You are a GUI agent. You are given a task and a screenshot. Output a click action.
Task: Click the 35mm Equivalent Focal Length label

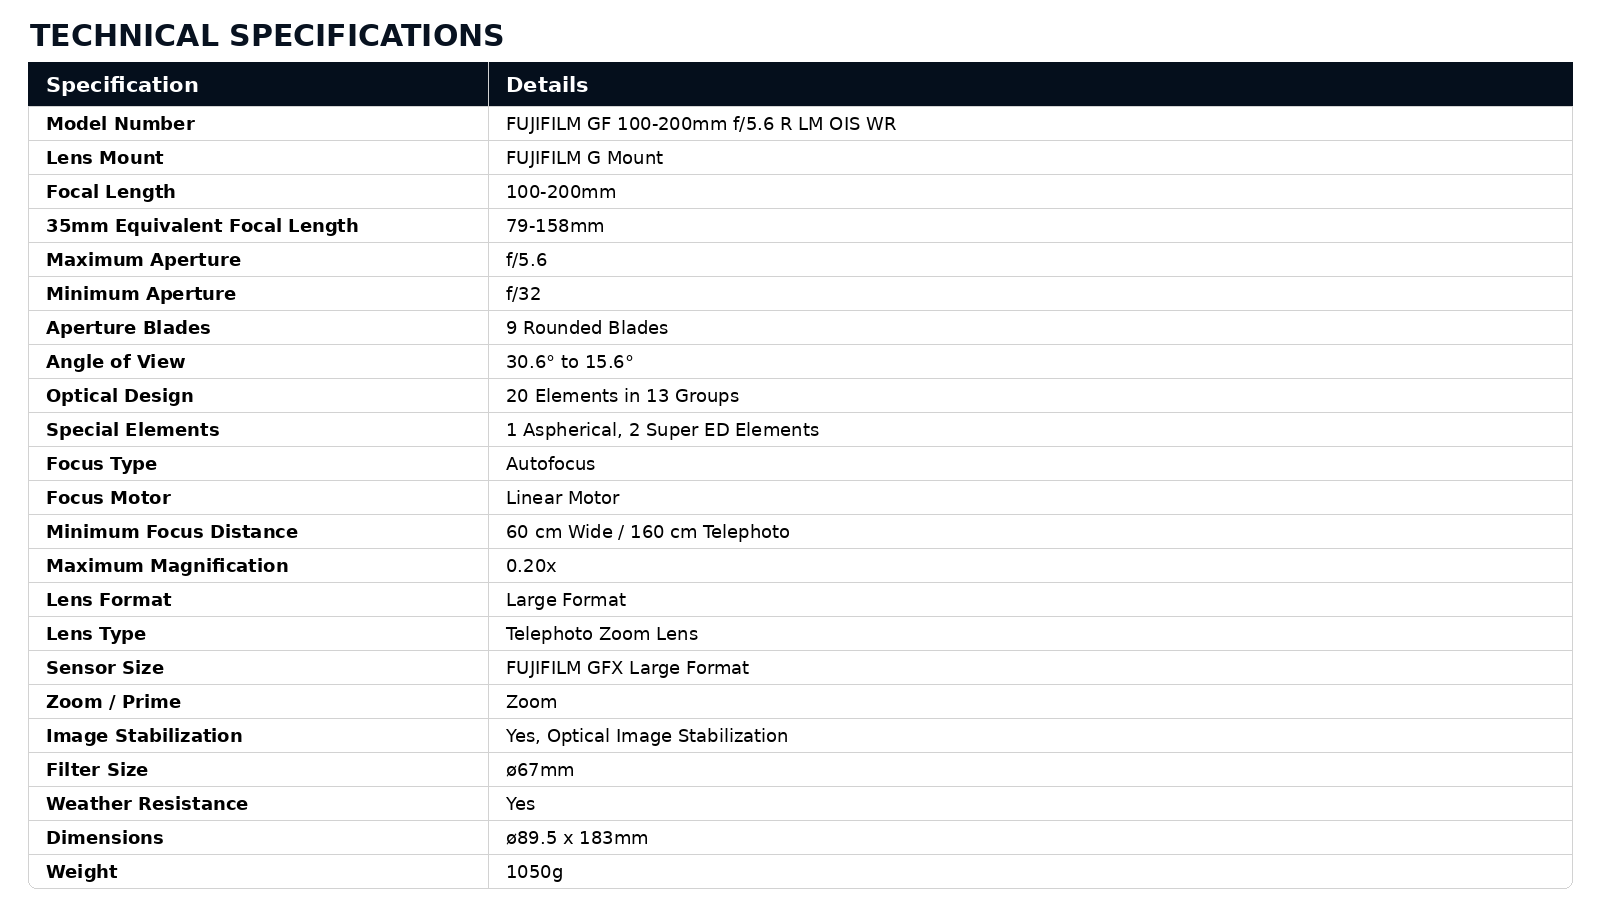(x=202, y=226)
